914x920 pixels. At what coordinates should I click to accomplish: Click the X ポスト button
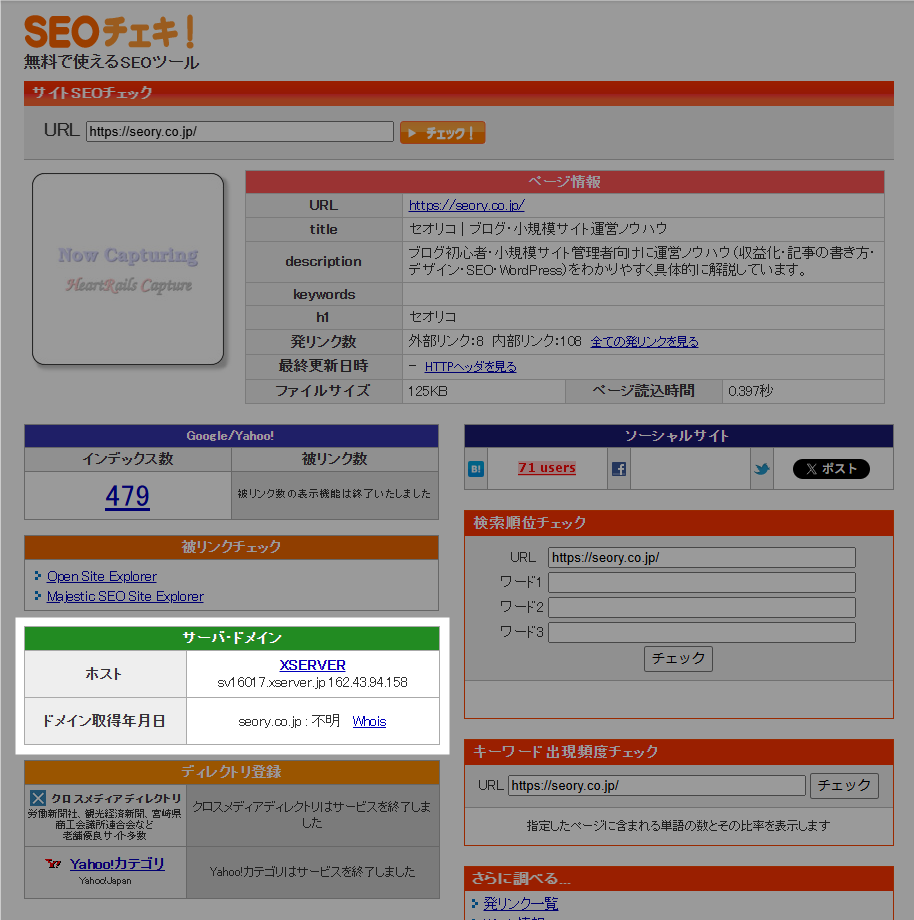click(x=831, y=469)
